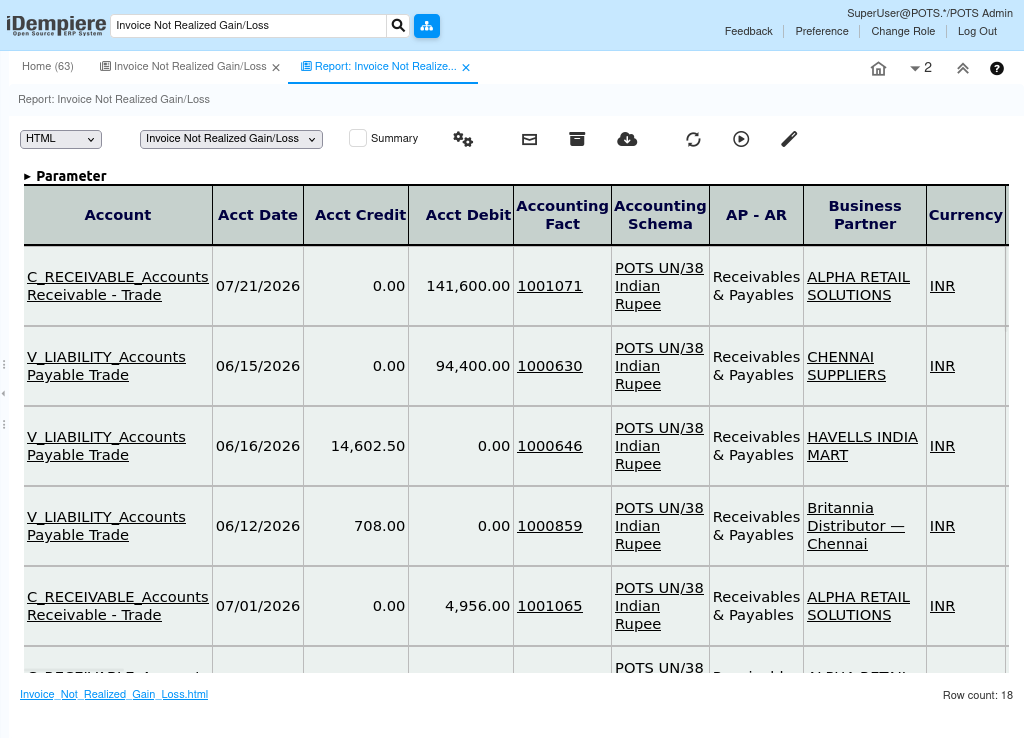
Task: Click the Row count: 18 text
Action: [x=977, y=696]
